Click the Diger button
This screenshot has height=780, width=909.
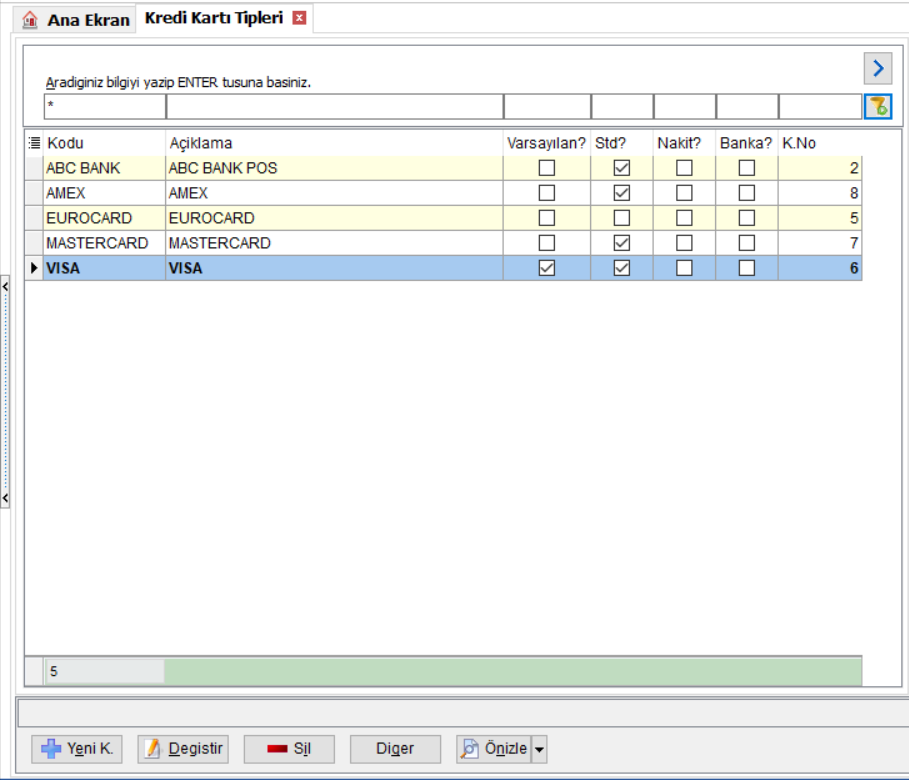(x=395, y=749)
